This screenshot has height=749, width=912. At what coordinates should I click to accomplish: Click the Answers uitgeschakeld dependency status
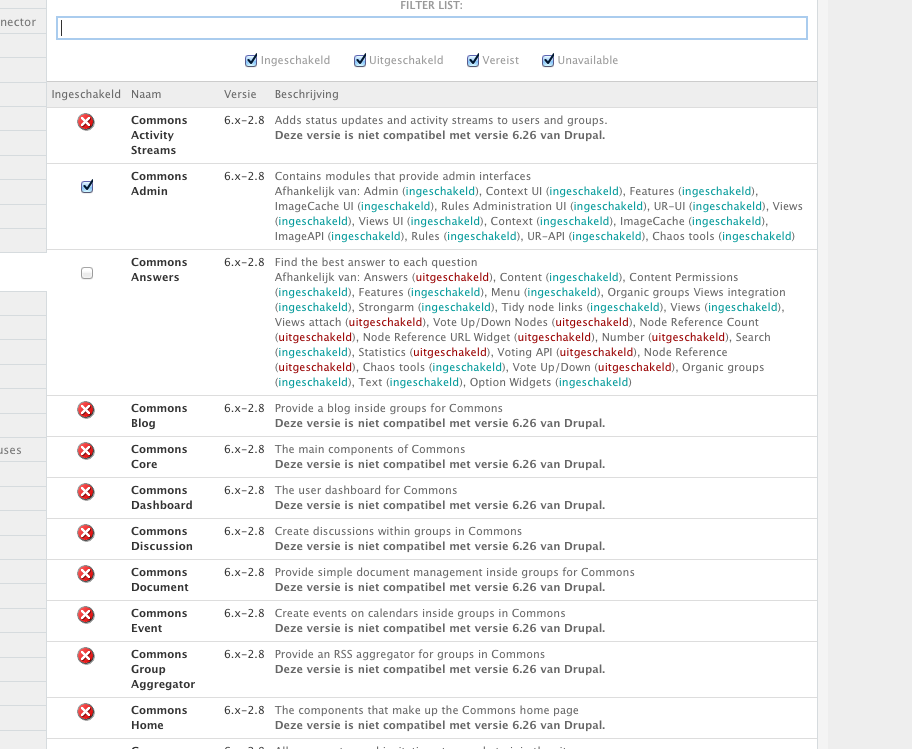click(453, 277)
